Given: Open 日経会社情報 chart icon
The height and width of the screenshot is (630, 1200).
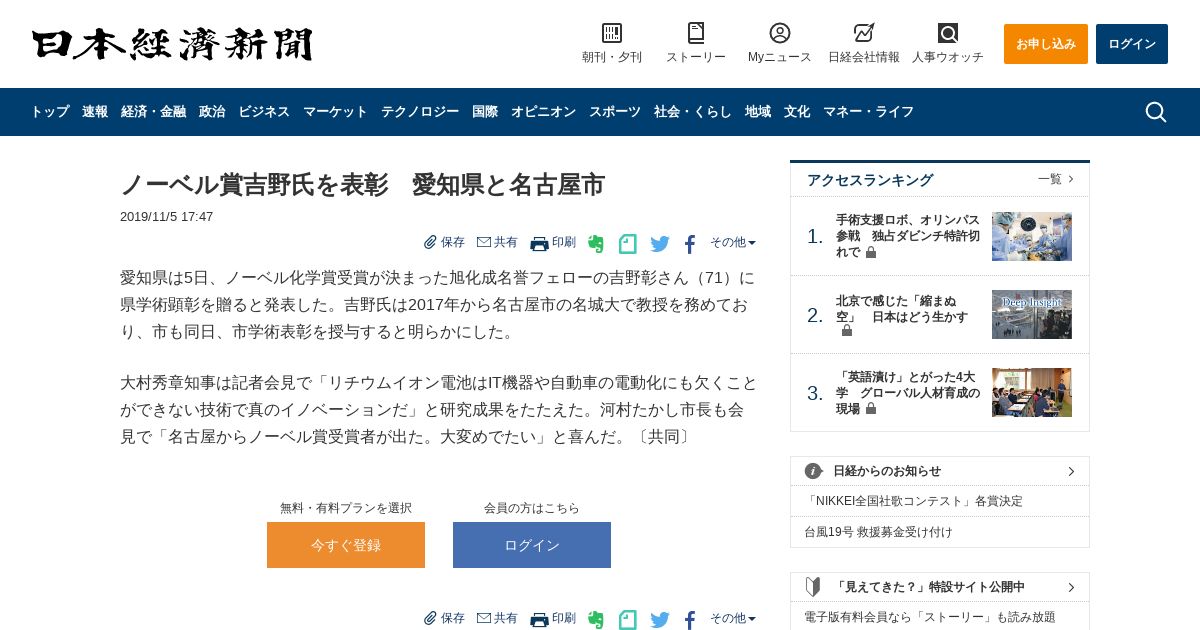Looking at the screenshot, I should pos(864,33).
